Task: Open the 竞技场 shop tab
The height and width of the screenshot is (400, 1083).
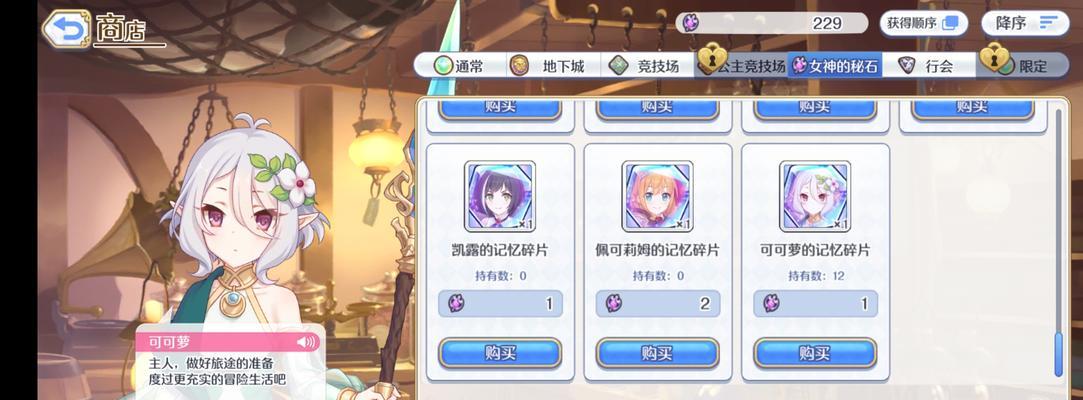Action: (647, 66)
